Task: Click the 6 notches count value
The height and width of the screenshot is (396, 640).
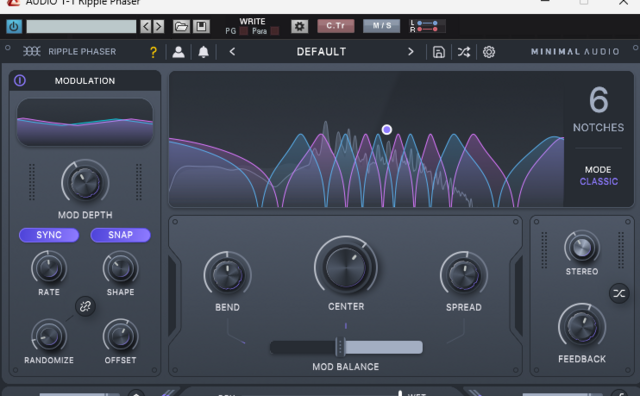Action: point(598,100)
